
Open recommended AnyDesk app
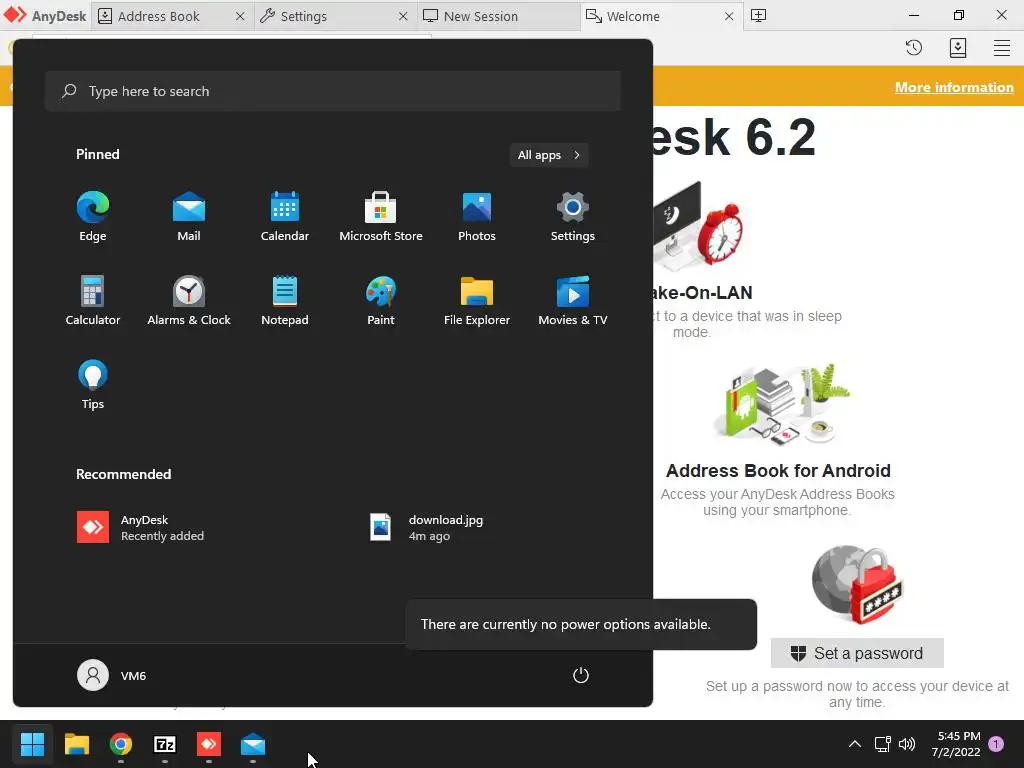coord(140,528)
